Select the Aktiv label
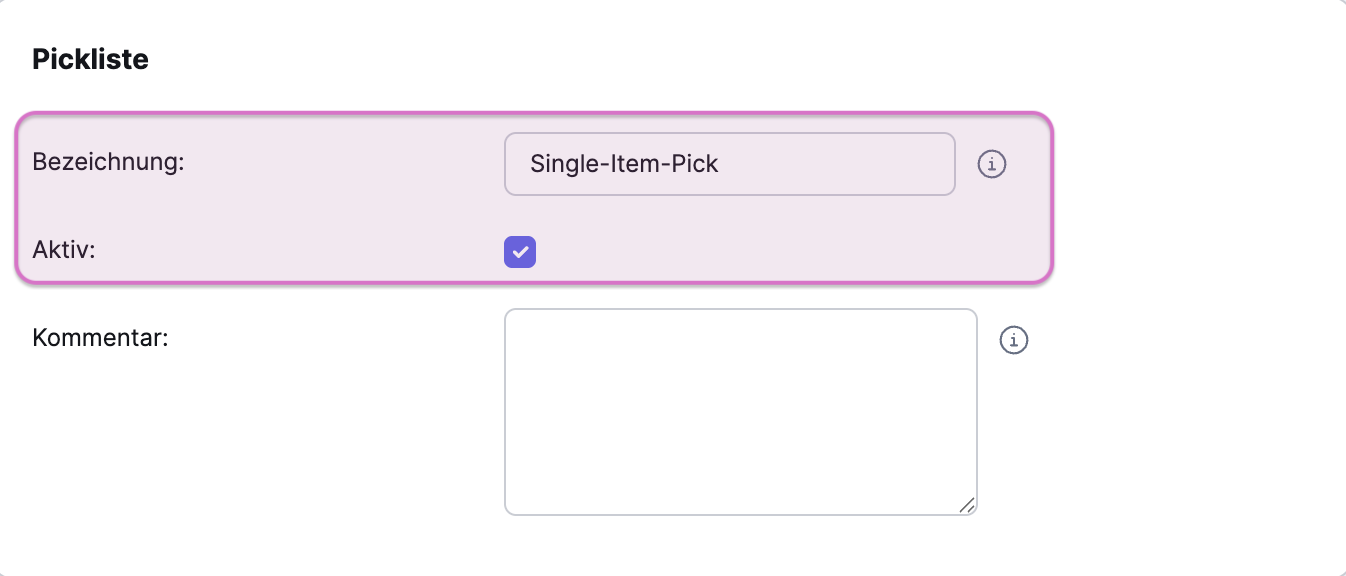 pos(63,250)
